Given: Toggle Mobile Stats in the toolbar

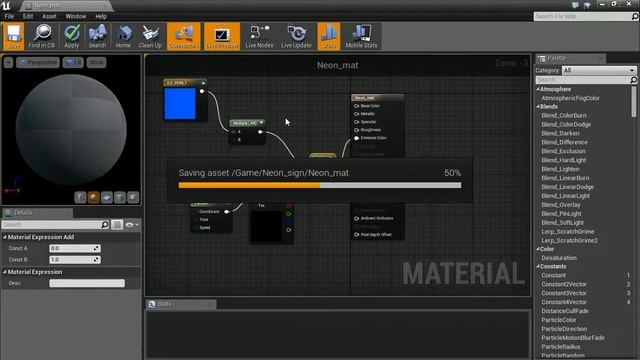Looking at the screenshot, I should (x=361, y=36).
